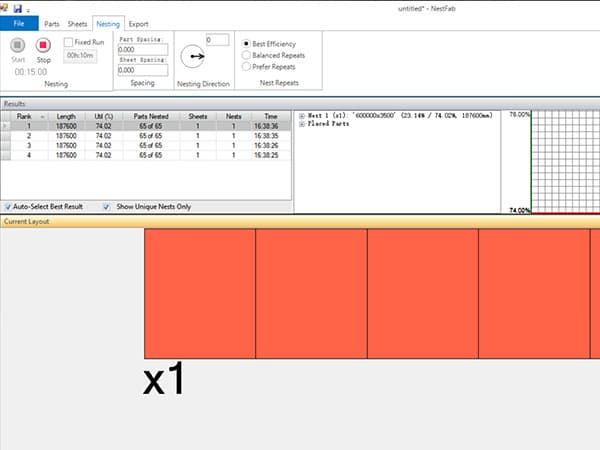The height and width of the screenshot is (450, 600).
Task: Click the third nested part in layout
Action: click(423, 293)
